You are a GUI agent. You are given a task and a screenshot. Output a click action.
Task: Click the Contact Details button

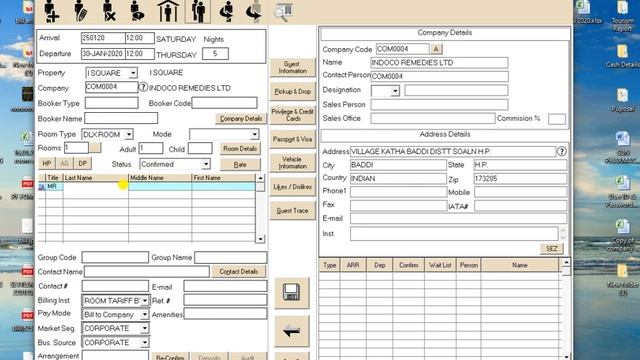click(x=239, y=271)
